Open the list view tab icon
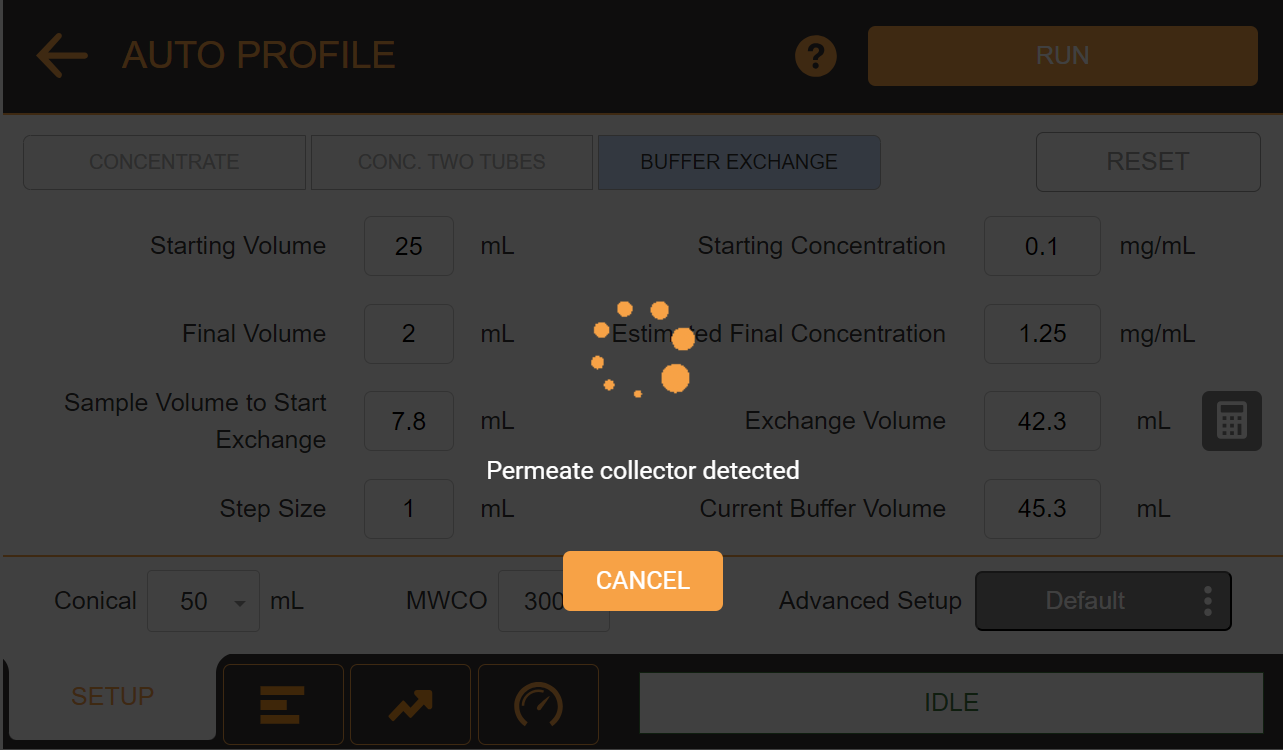Screen dimensions: 1283x750 pos(283,704)
